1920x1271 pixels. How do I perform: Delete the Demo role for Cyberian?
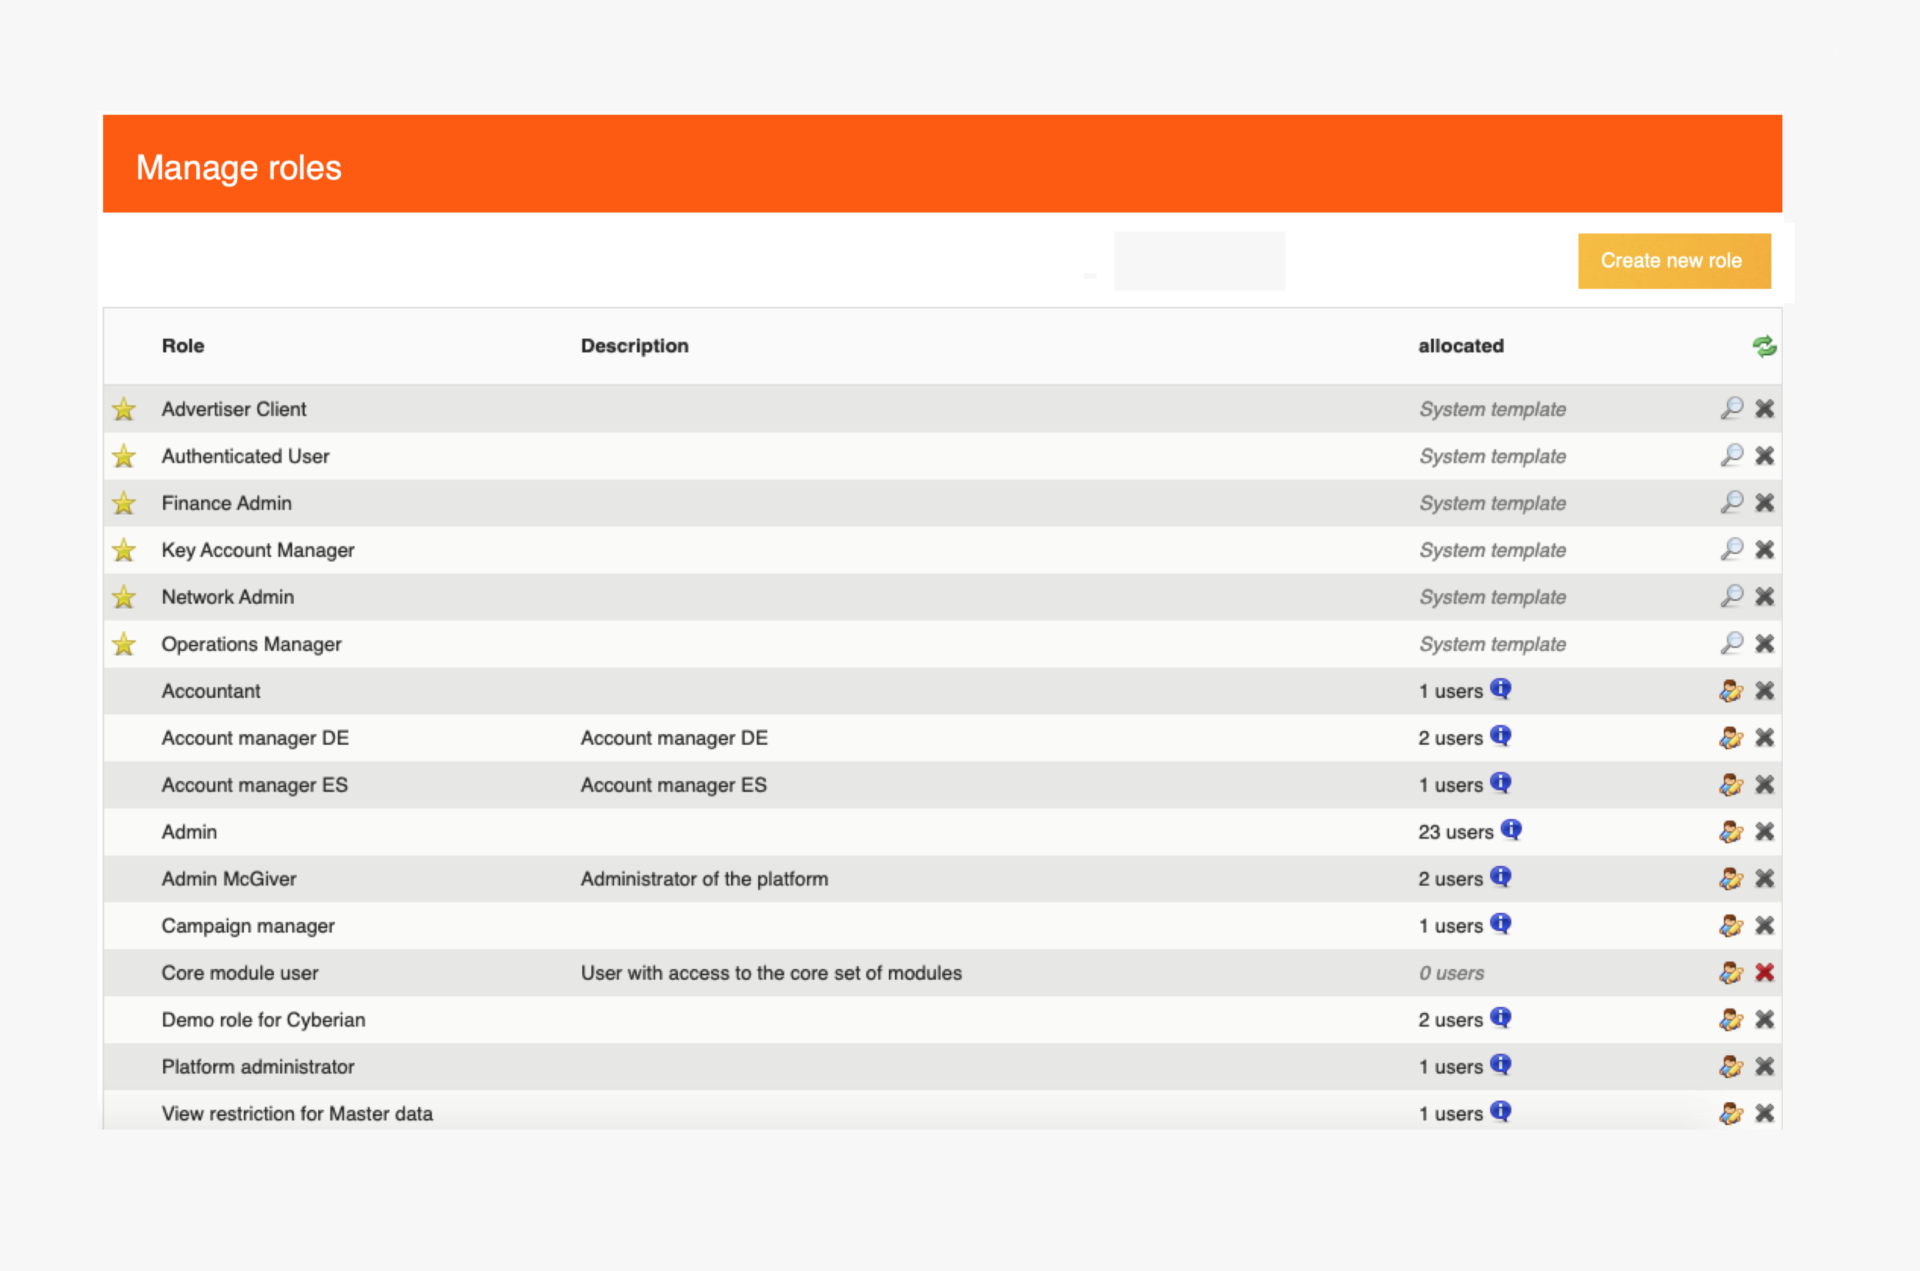pos(1765,1019)
